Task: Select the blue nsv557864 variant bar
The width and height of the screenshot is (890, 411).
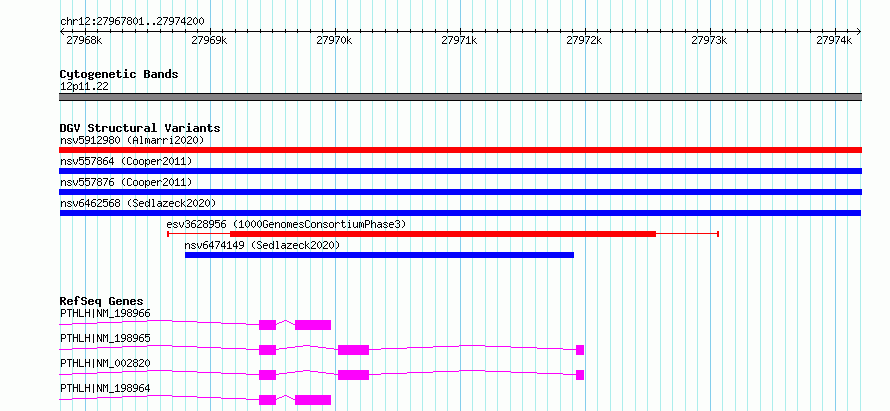Action: coord(460,171)
